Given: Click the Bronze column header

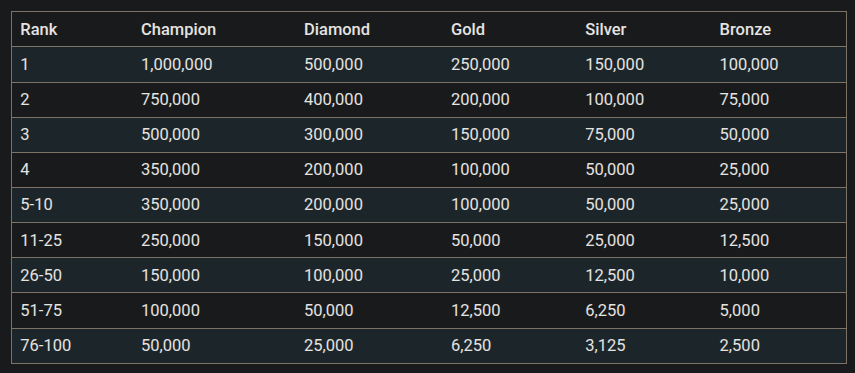Looking at the screenshot, I should 745,29.
